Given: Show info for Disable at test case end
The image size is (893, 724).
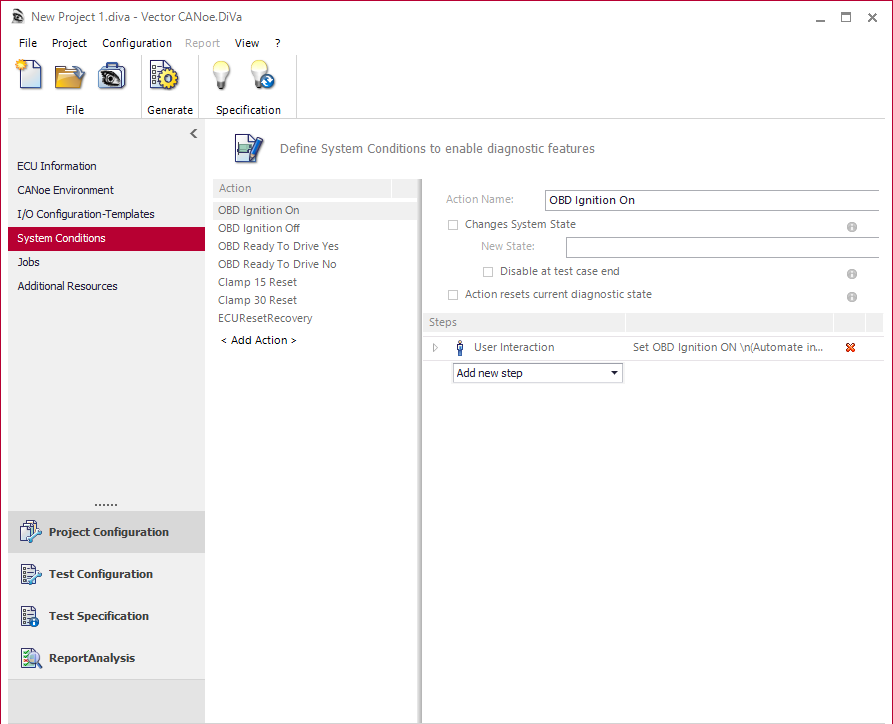Looking at the screenshot, I should point(852,274).
